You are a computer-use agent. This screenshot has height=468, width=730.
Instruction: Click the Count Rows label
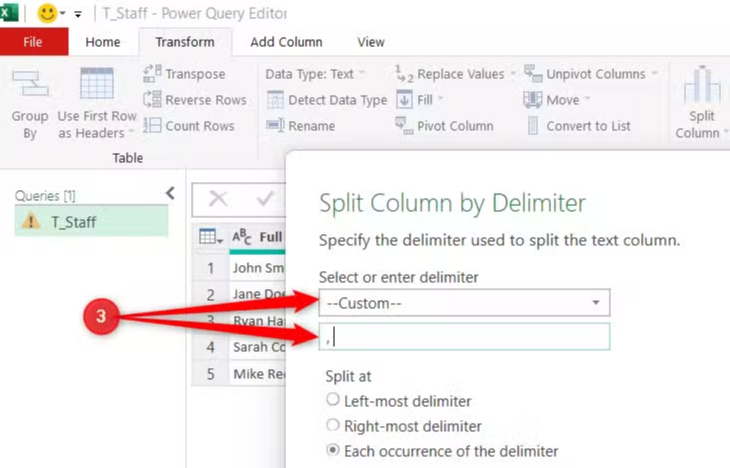pos(200,126)
